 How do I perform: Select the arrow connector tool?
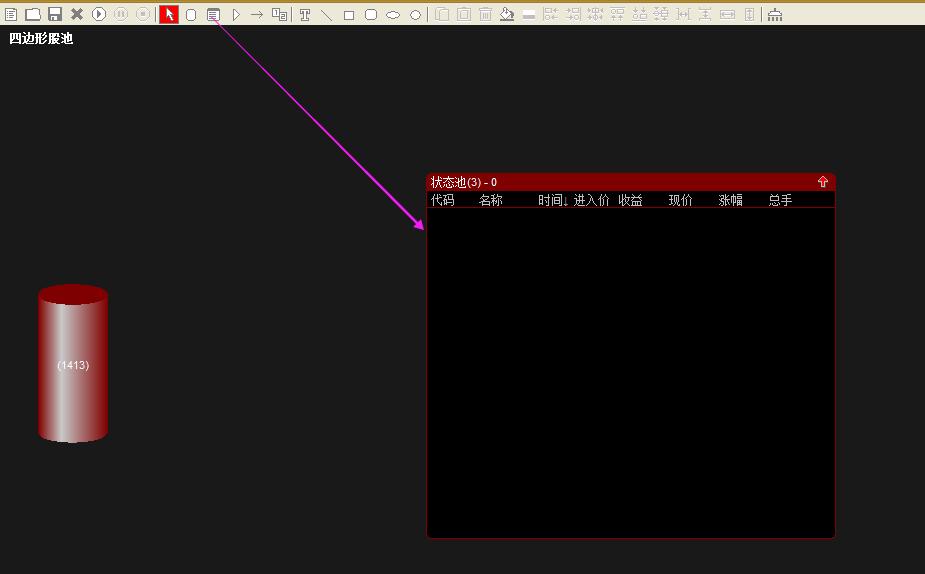click(257, 15)
